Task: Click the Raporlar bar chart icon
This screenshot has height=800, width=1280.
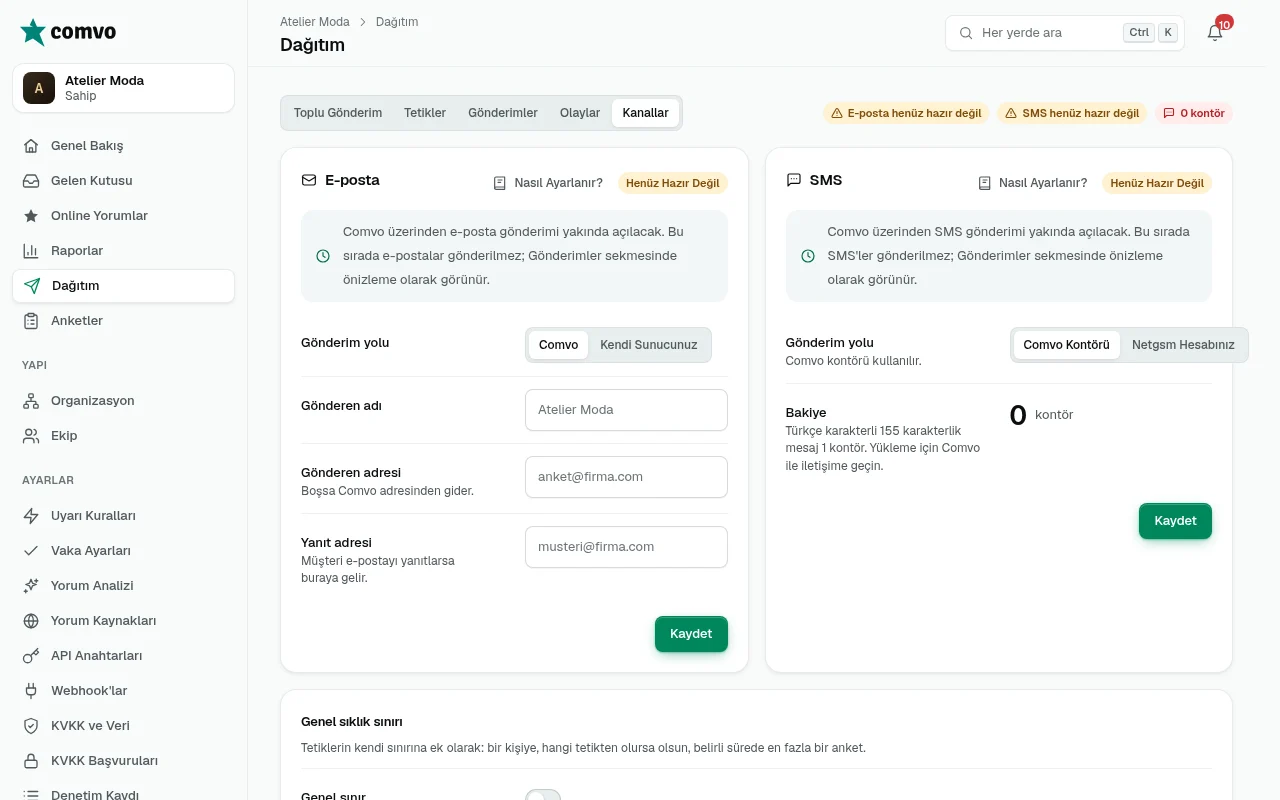Action: click(31, 251)
